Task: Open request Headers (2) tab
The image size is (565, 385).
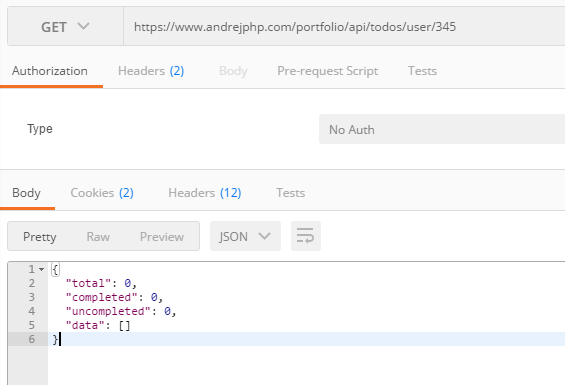Action: 151,71
